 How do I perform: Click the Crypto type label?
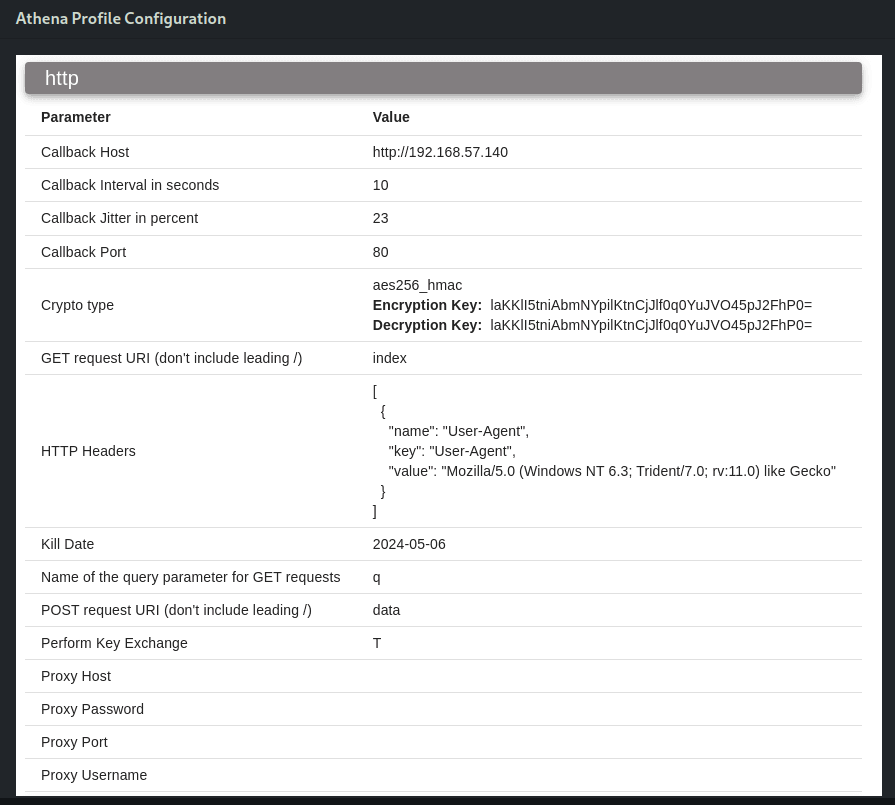coord(78,305)
